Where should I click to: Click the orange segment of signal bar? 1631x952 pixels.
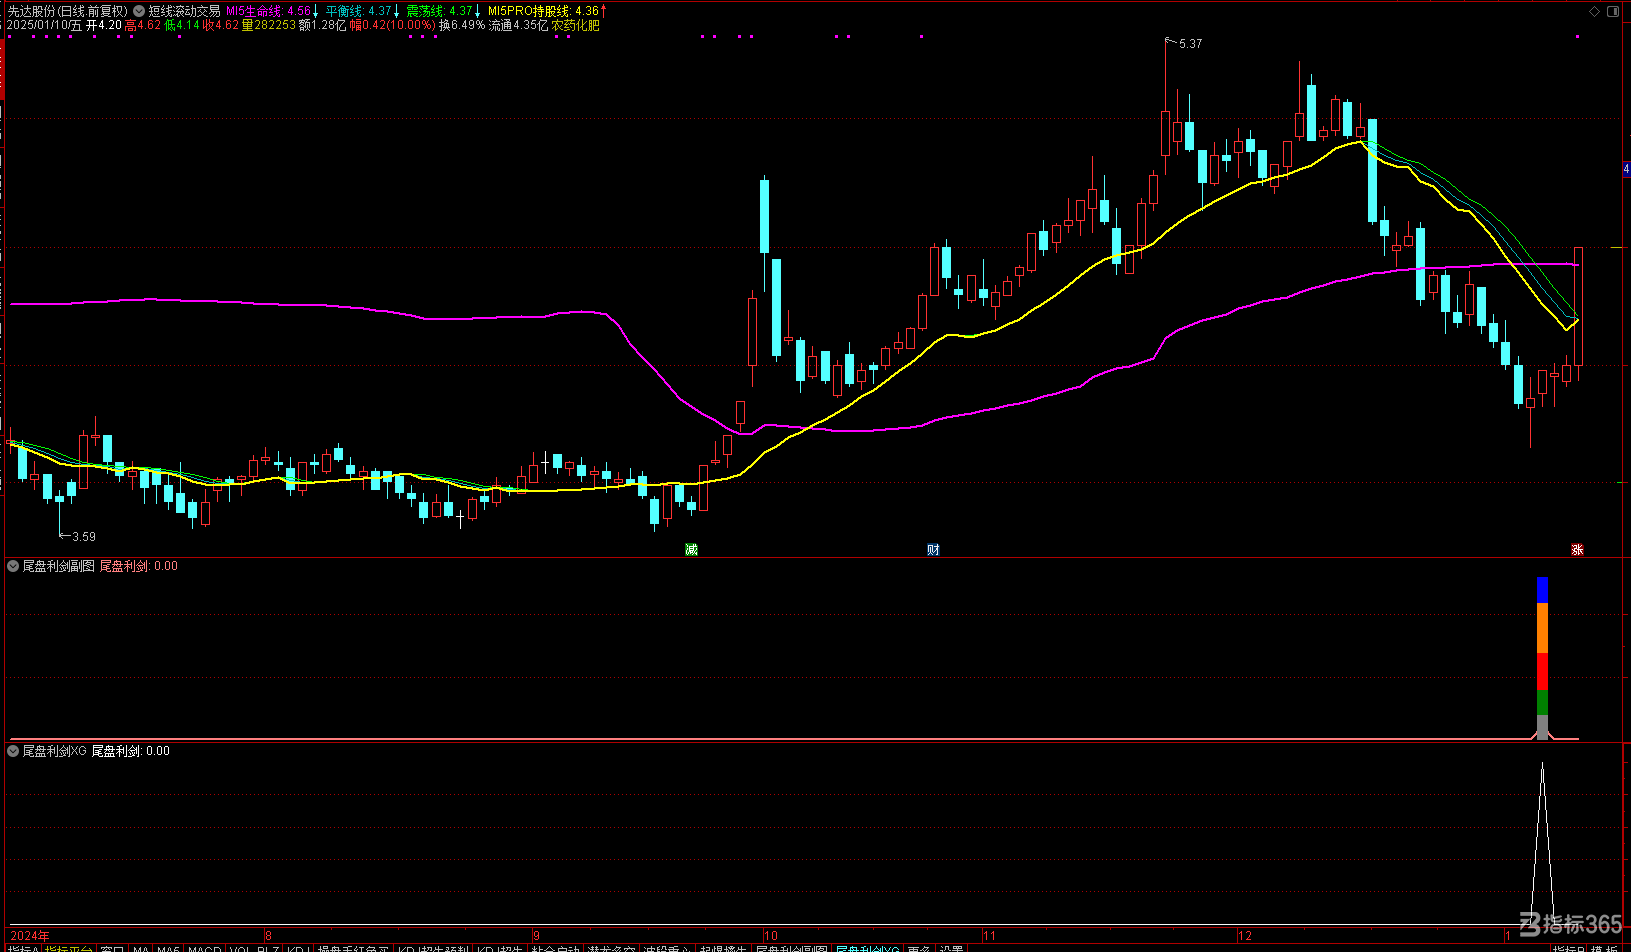(x=1542, y=628)
